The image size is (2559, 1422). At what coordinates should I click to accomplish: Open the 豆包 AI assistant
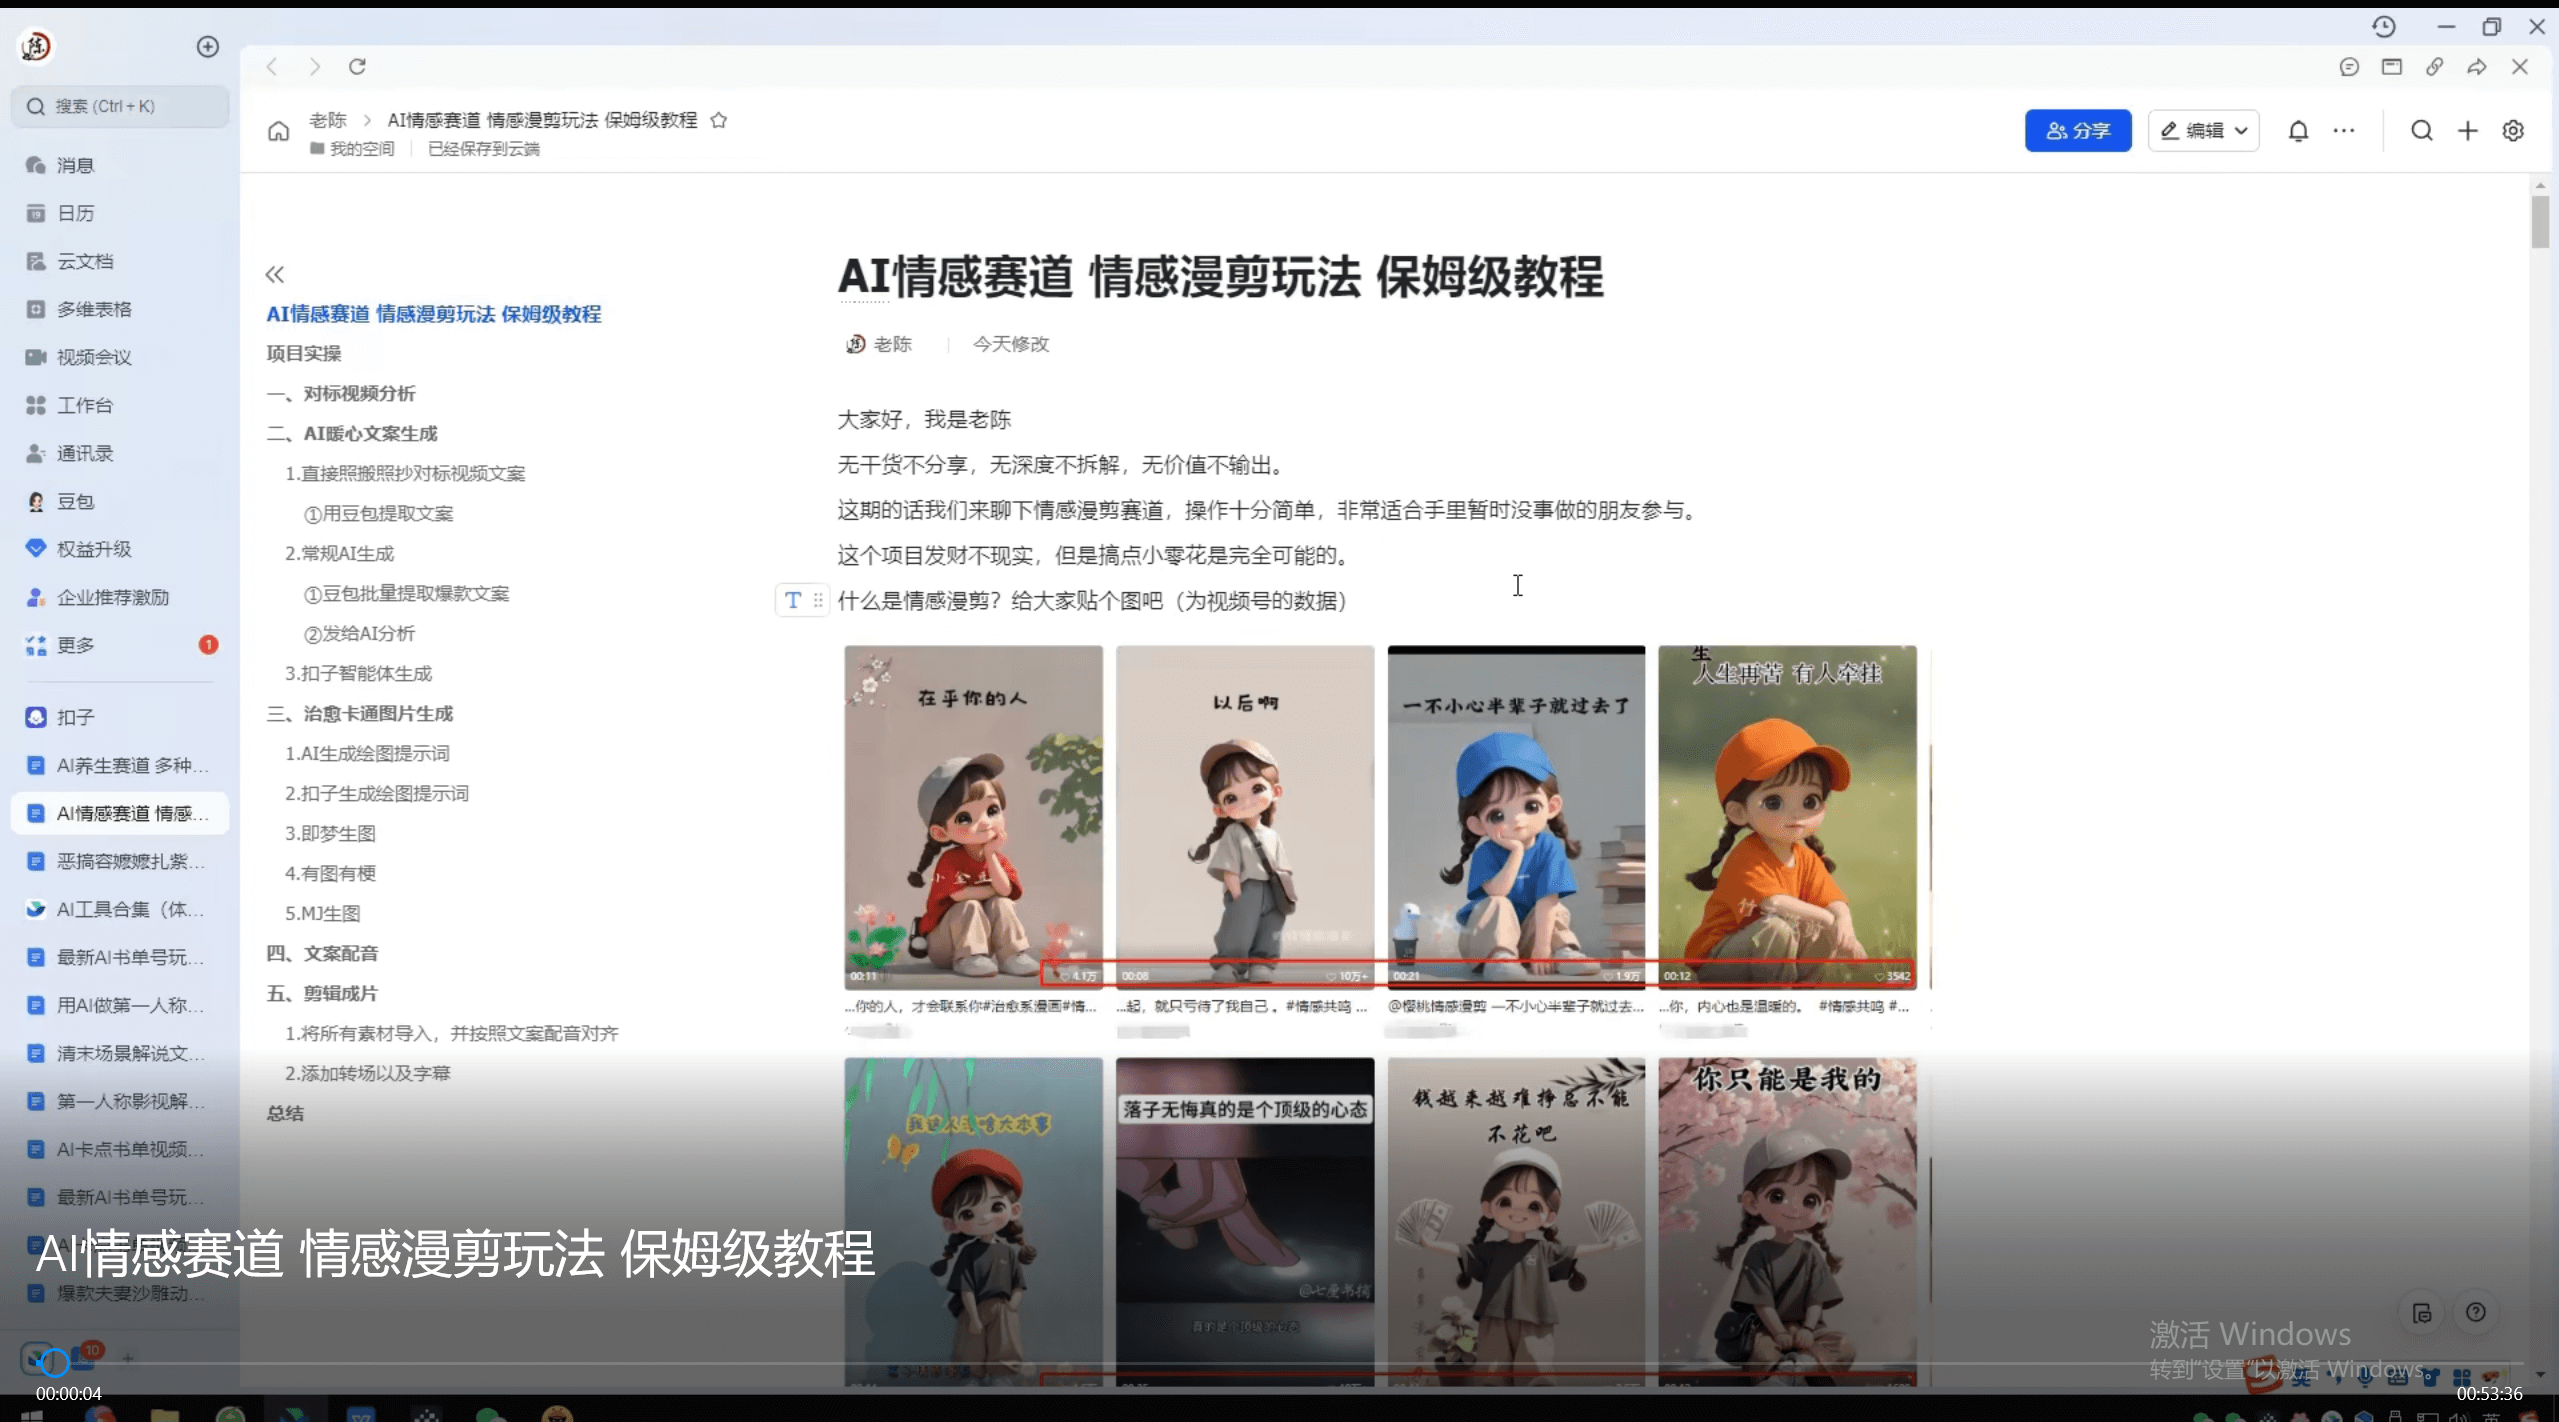[x=71, y=501]
